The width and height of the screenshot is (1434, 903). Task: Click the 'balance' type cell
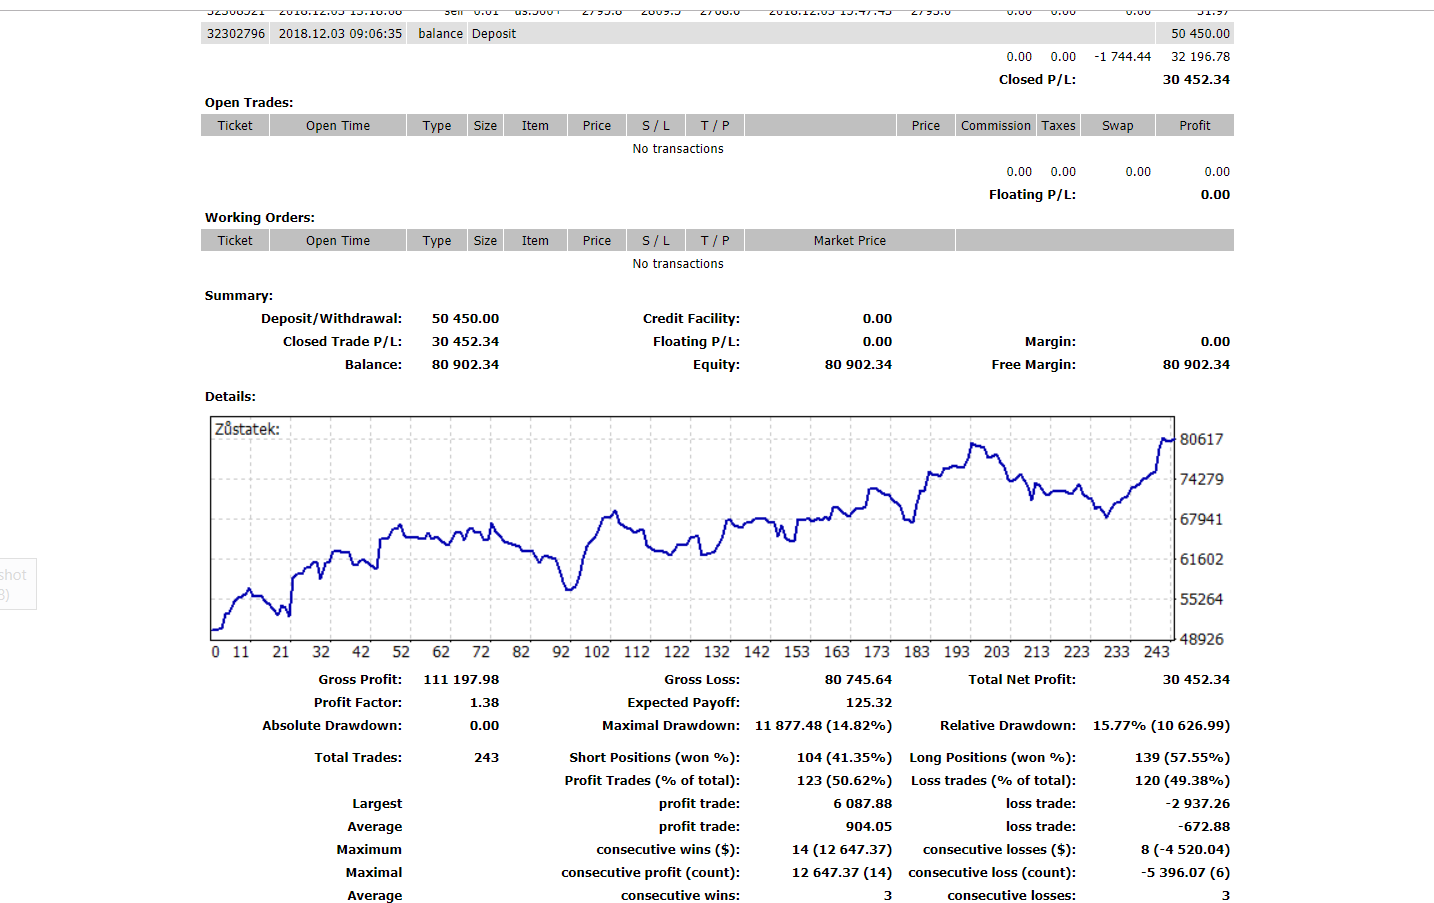440,33
